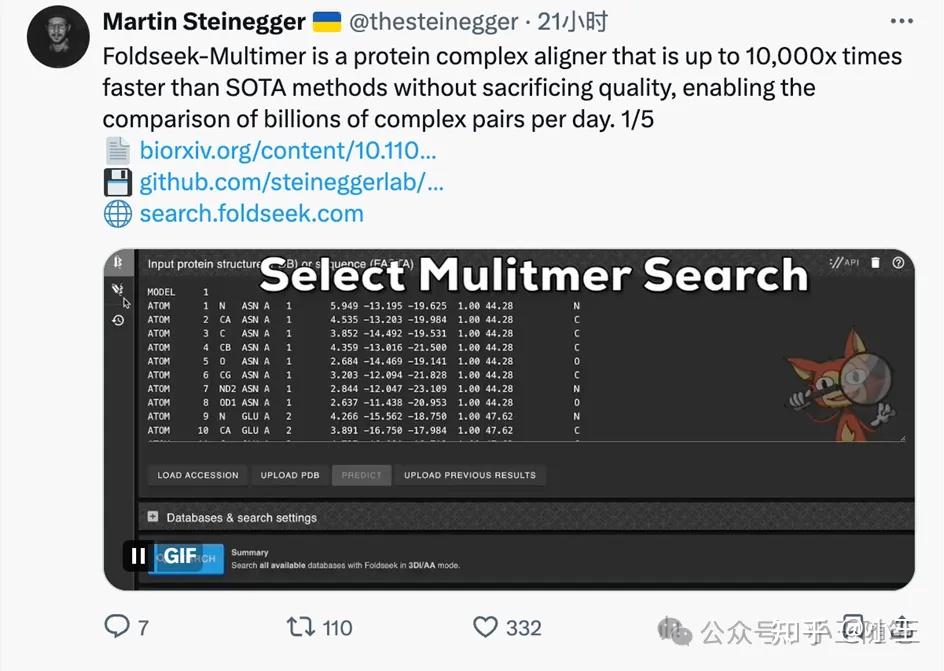944x671 pixels.
Task: Click the trash icon to clear input
Action: tap(874, 262)
